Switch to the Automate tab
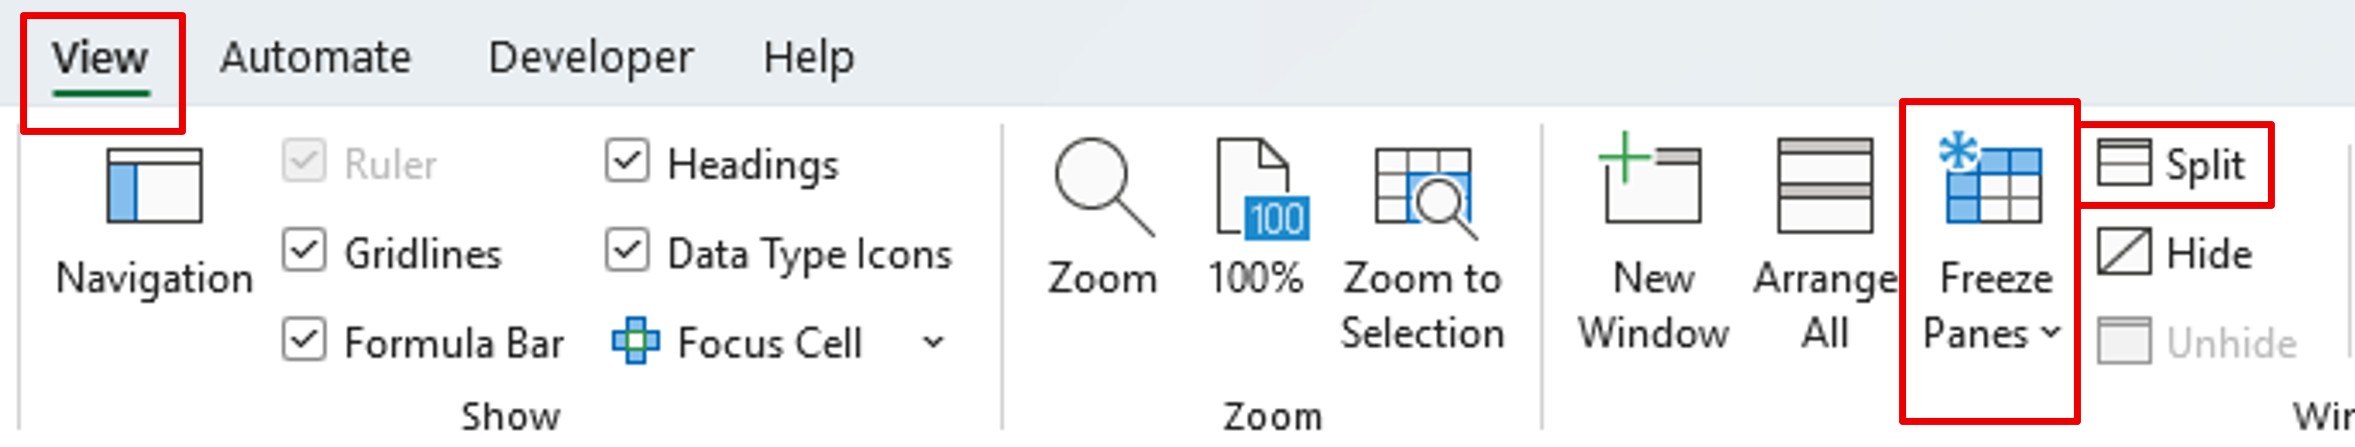The image size is (2355, 447). [x=315, y=58]
